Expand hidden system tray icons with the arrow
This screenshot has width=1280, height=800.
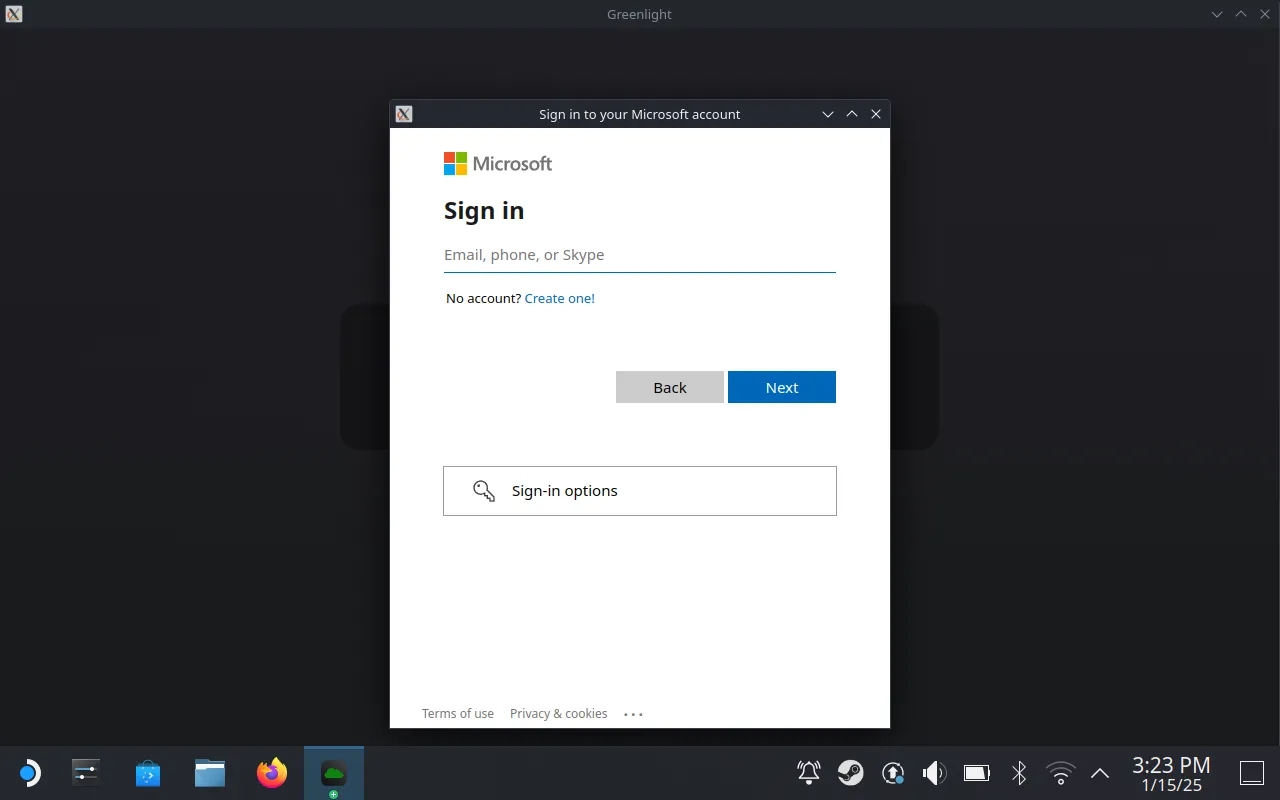click(x=1099, y=772)
